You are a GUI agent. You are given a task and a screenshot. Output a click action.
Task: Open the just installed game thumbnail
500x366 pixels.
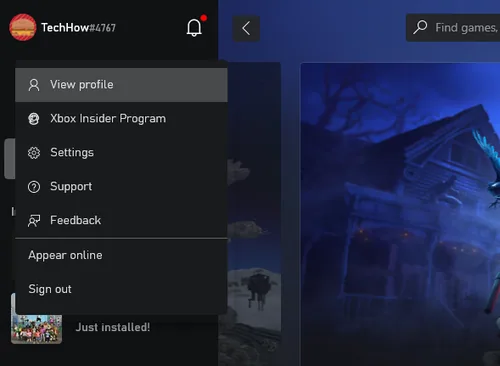(36, 328)
